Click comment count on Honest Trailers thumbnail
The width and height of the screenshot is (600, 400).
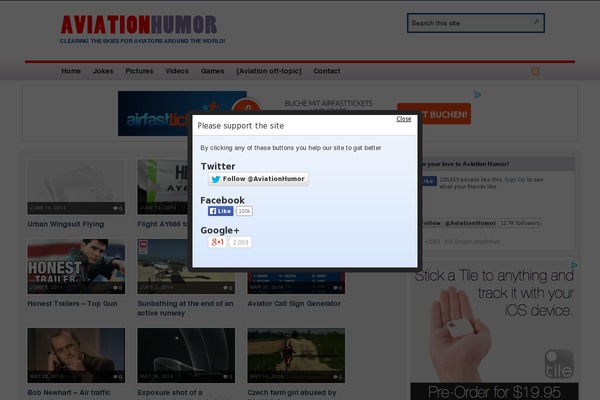tap(117, 288)
